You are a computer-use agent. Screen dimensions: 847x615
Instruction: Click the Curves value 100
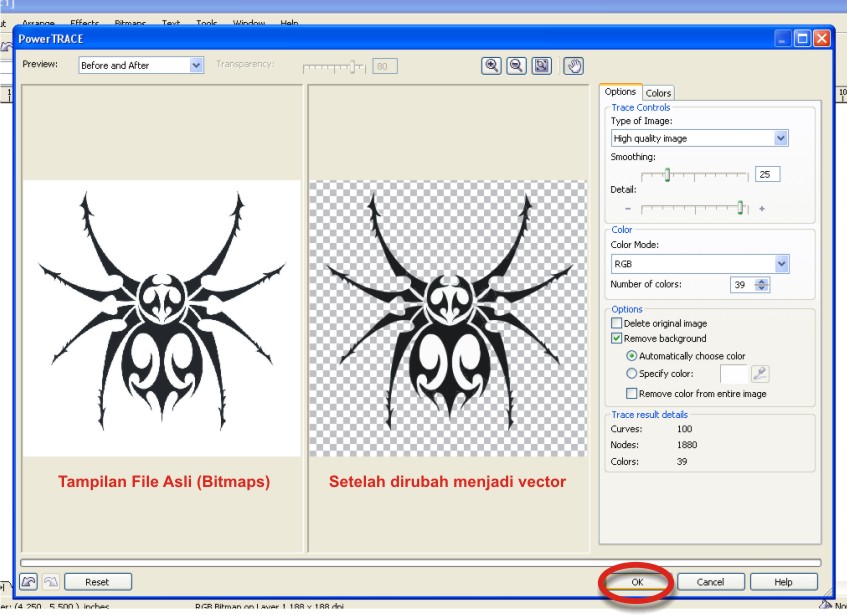[684, 429]
